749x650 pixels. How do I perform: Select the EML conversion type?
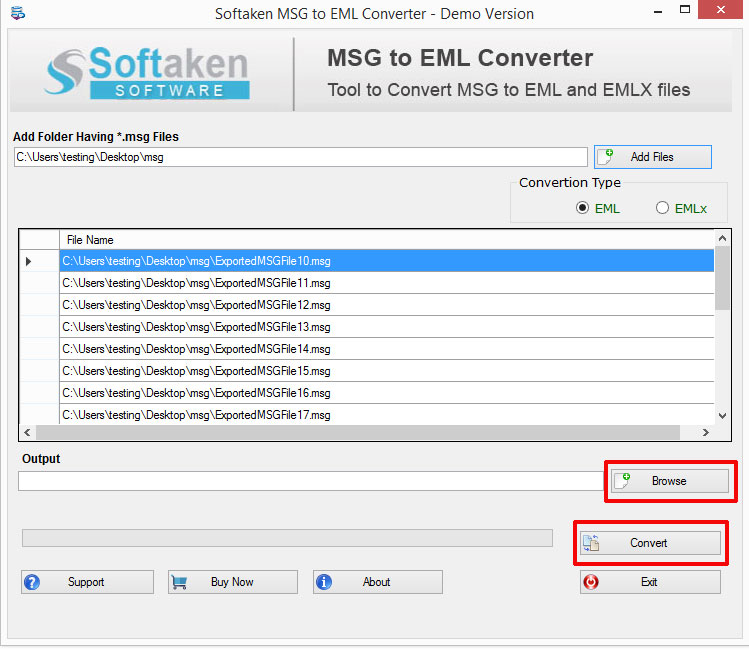click(583, 208)
